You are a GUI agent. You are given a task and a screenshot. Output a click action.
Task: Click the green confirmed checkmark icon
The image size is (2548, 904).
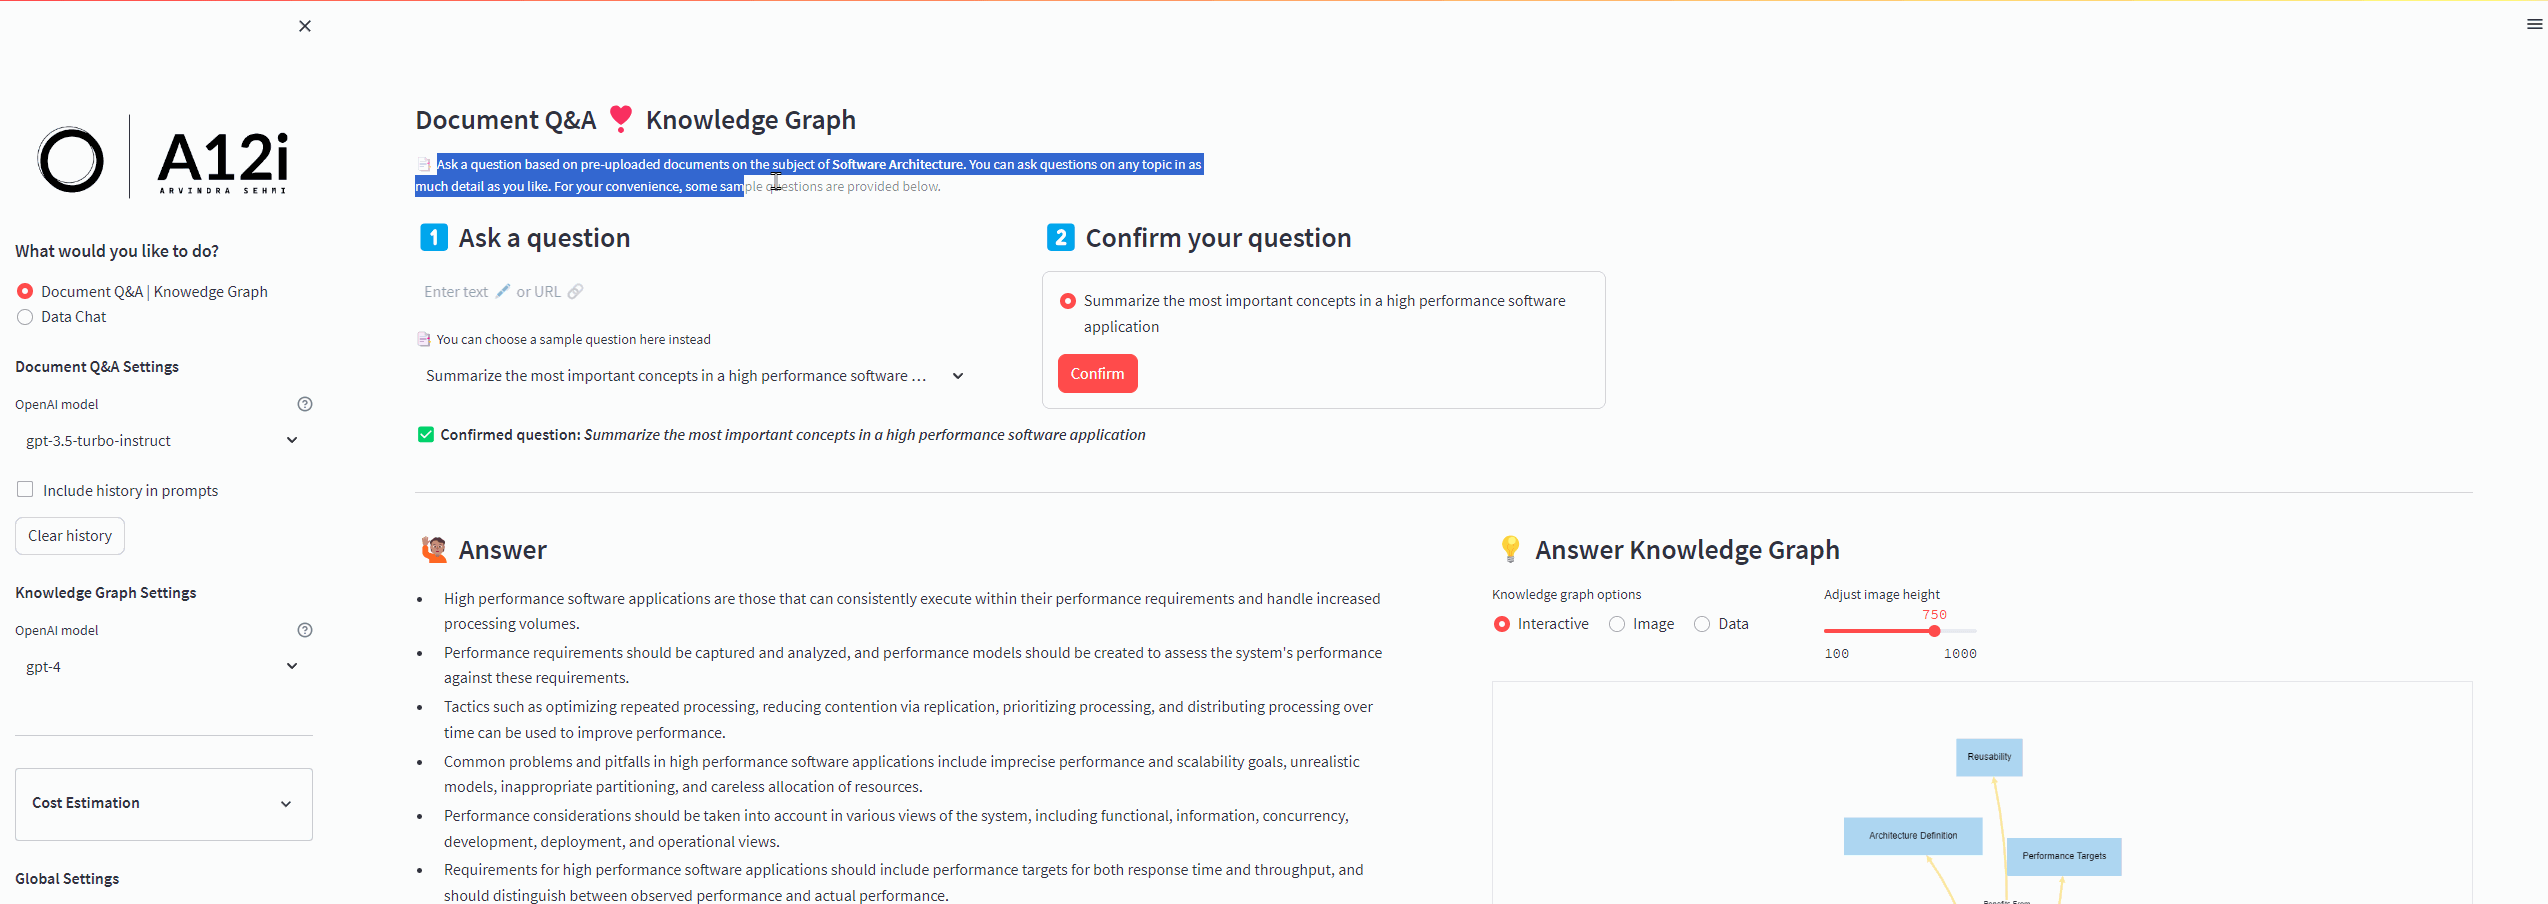[426, 434]
